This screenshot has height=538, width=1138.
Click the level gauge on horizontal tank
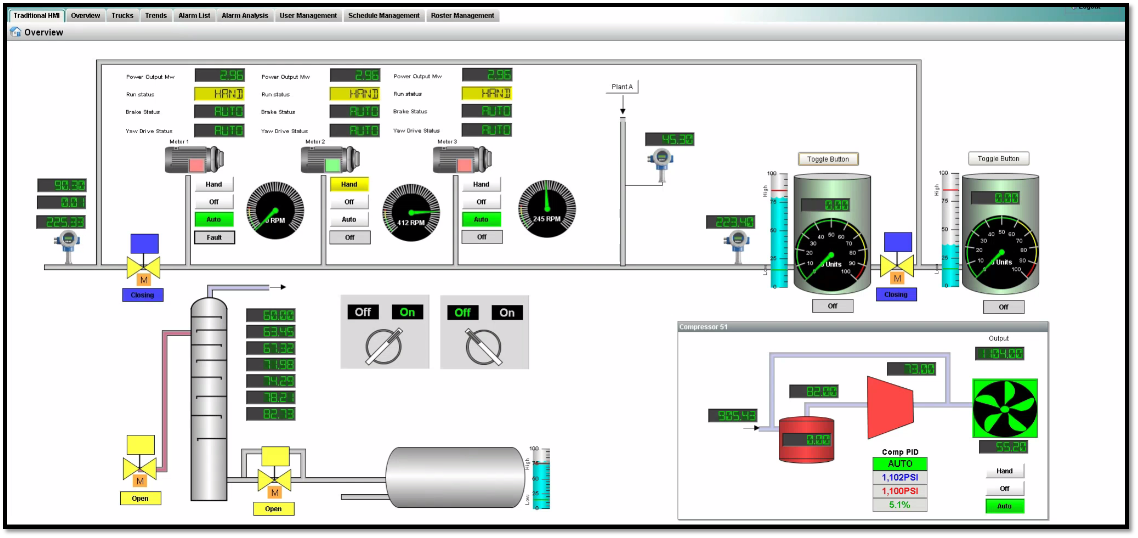point(541,476)
